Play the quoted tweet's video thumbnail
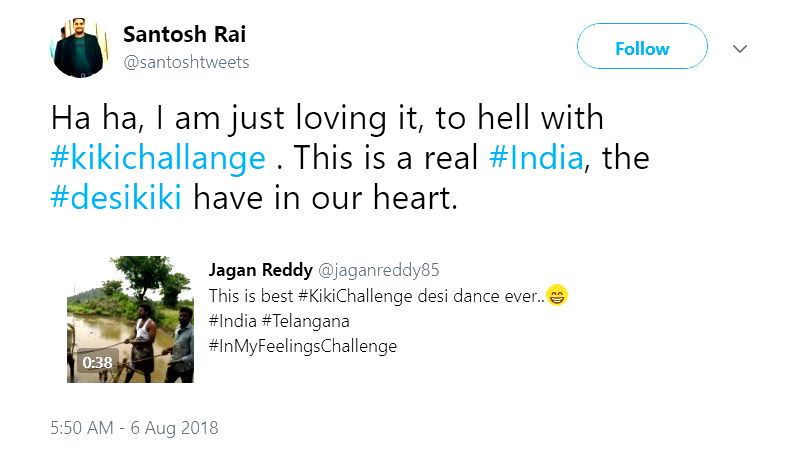This screenshot has height=453, width=800. (x=130, y=320)
